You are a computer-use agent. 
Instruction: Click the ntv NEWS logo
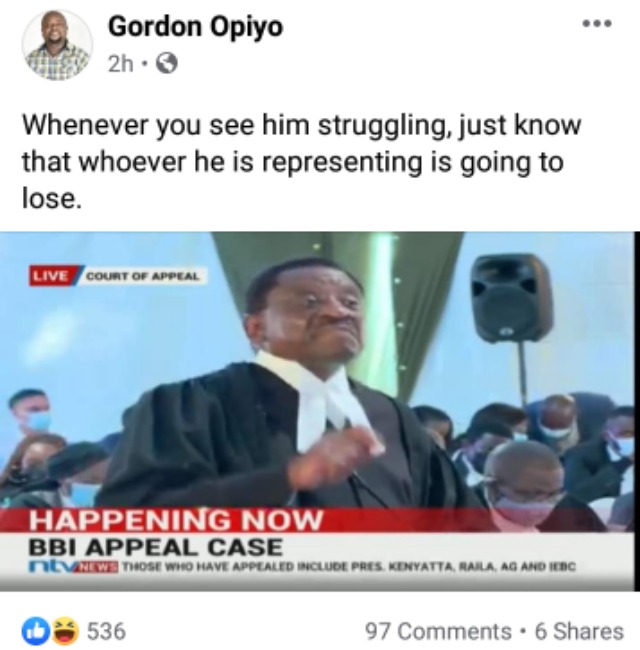[x=73, y=566]
